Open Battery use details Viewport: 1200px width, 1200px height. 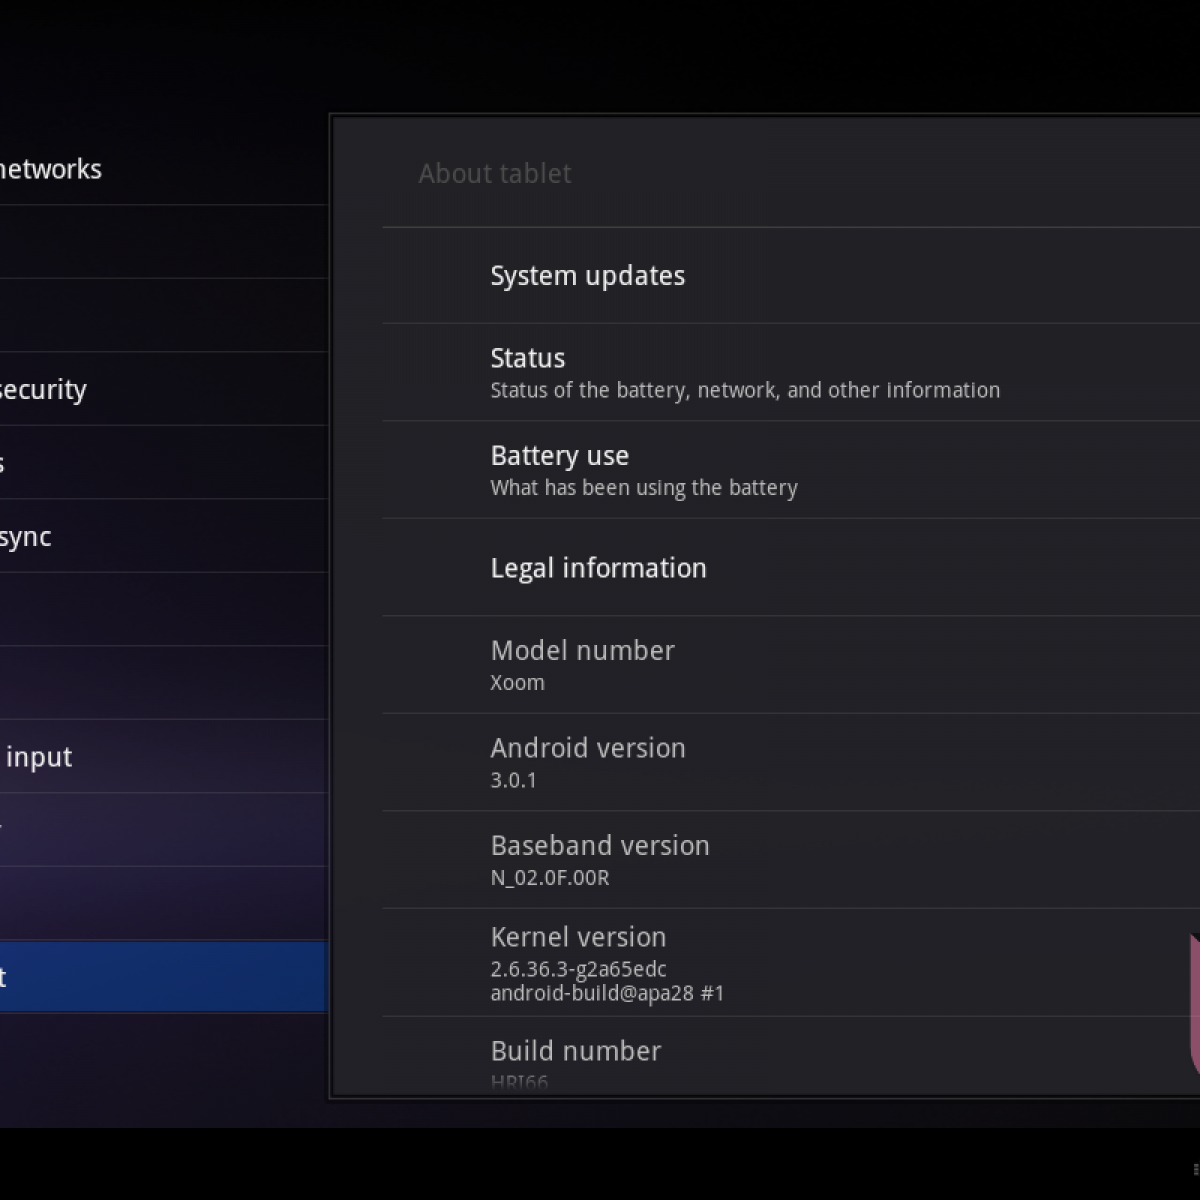click(644, 470)
